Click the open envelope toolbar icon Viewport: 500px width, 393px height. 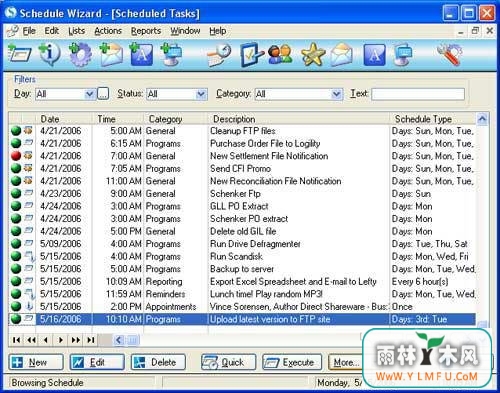pyautogui.click(x=342, y=54)
